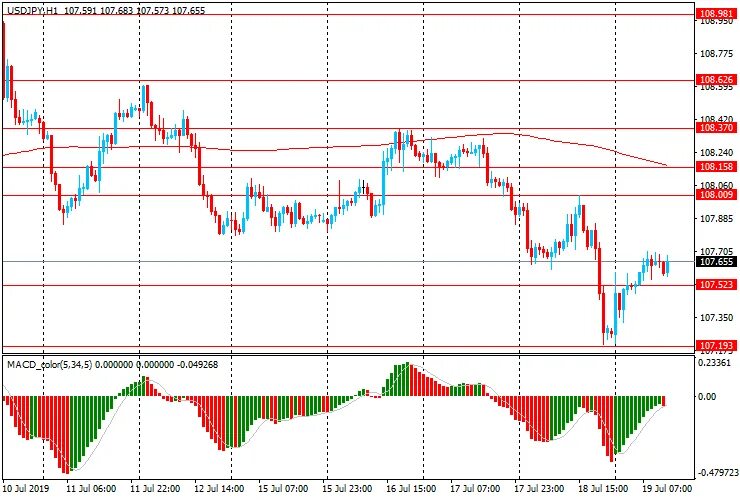
Task: Click the 107.705 price scale value
Action: pyautogui.click(x=716, y=252)
